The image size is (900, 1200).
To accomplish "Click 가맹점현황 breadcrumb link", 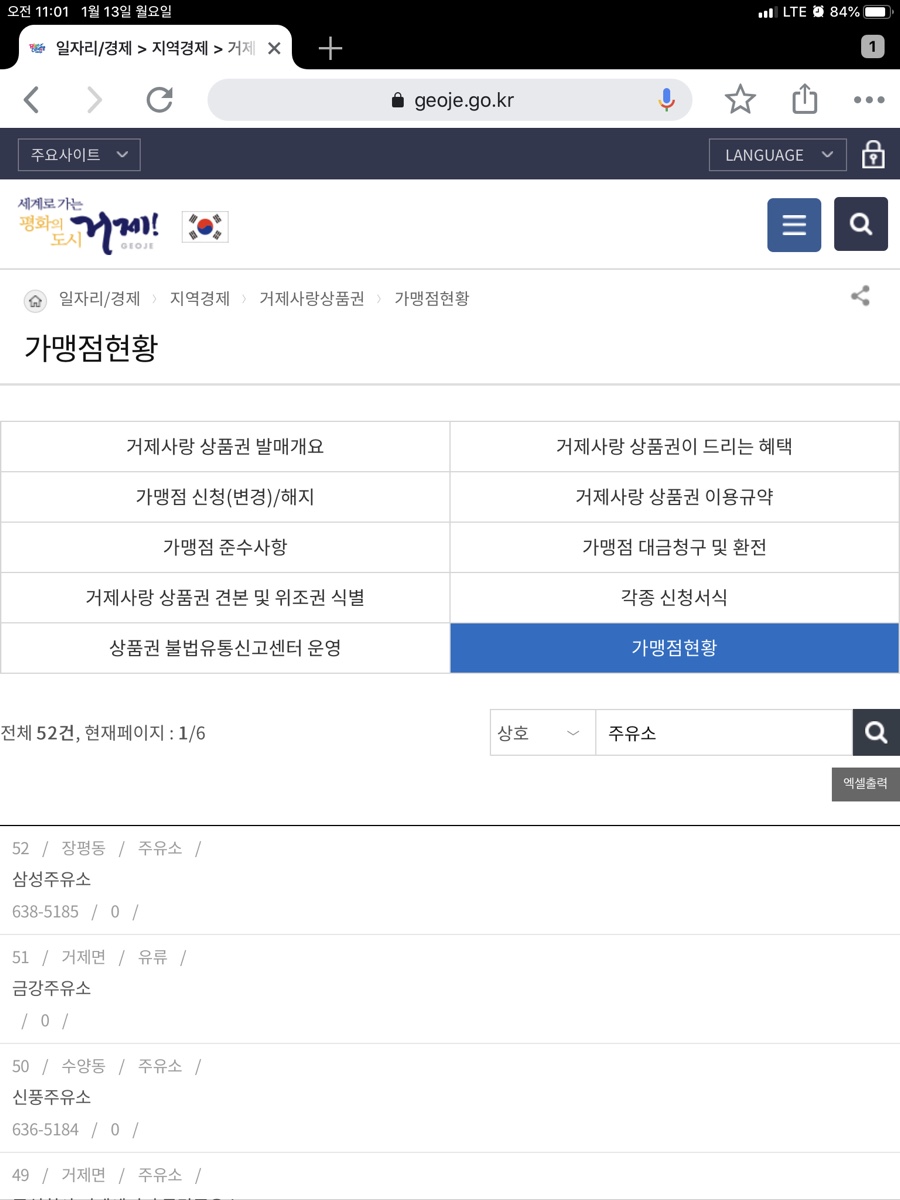I will click(432, 299).
